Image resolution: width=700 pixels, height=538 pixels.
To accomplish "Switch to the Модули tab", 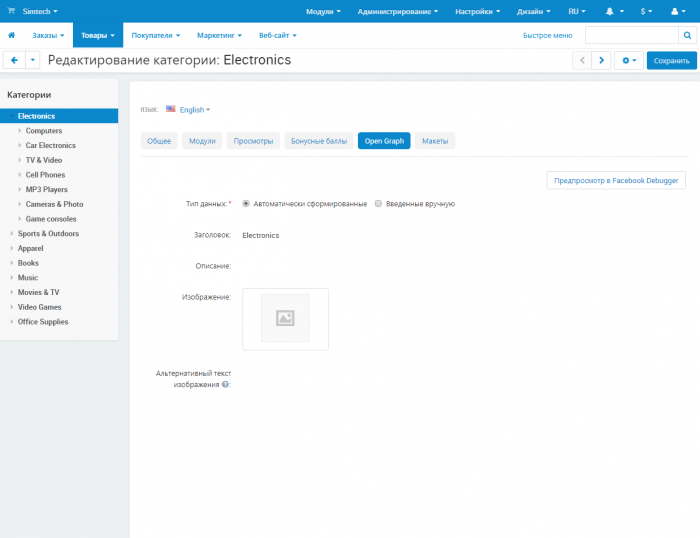I will (x=202, y=141).
